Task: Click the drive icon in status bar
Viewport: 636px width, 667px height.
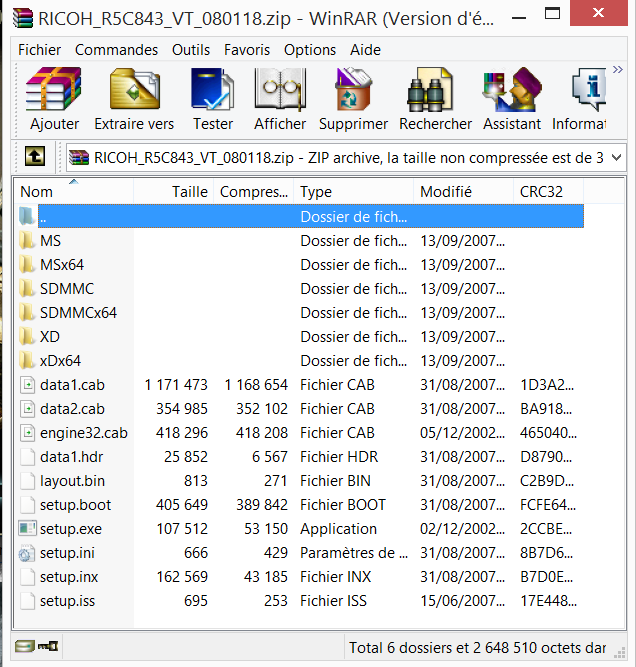Action: click(25, 647)
